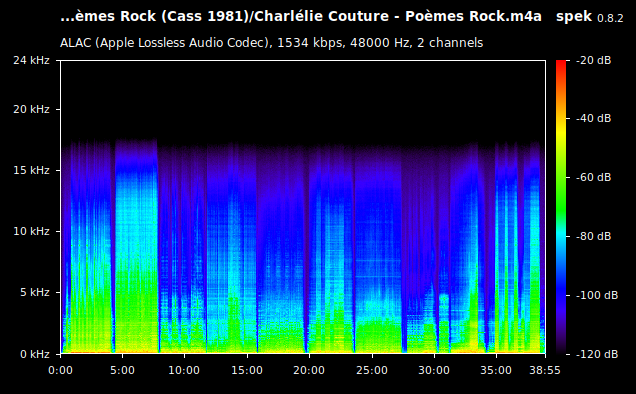Click the -80 dB legend label
The image size is (636, 394).
coord(593,236)
